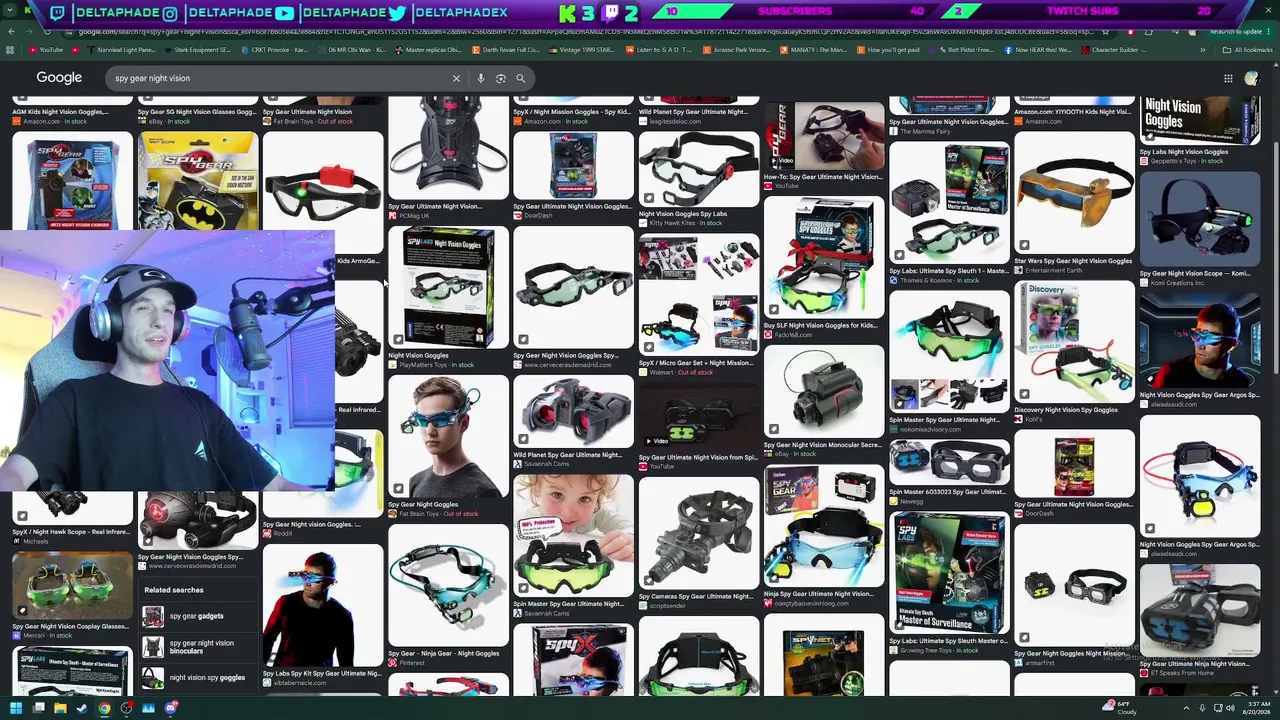The height and width of the screenshot is (720, 1280).
Task: Open the Google apps grid icon
Action: click(x=1228, y=78)
